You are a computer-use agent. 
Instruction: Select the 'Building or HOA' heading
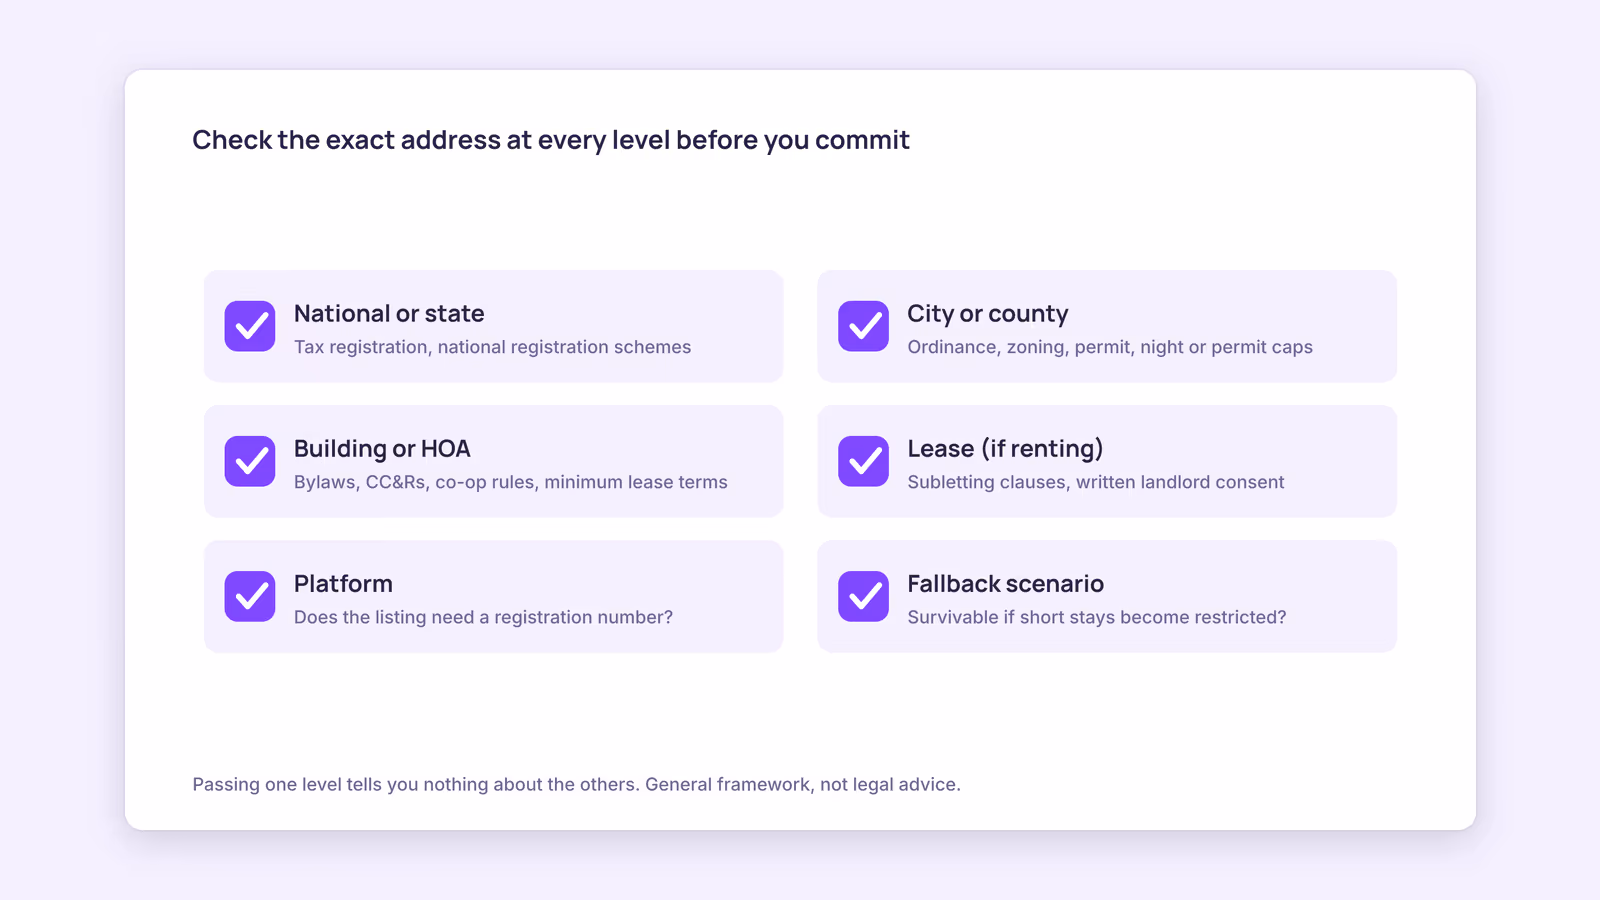coord(382,449)
